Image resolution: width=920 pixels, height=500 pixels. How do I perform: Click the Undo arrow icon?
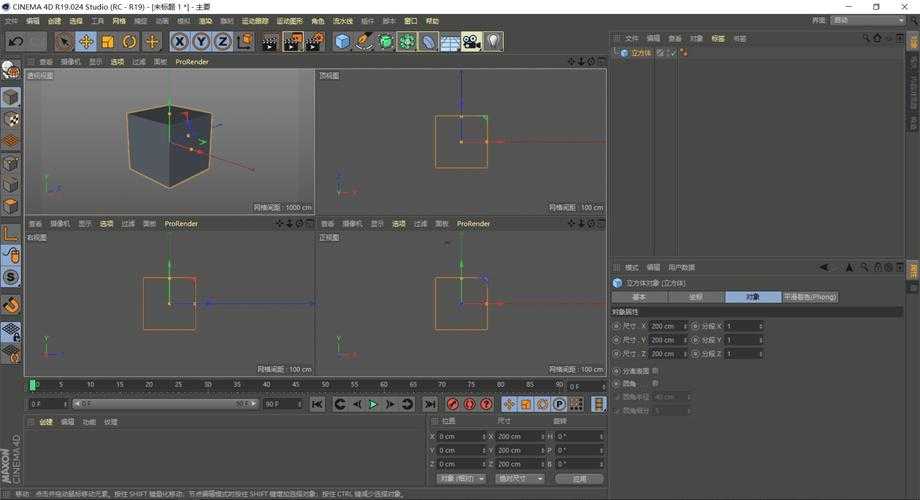tap(16, 42)
